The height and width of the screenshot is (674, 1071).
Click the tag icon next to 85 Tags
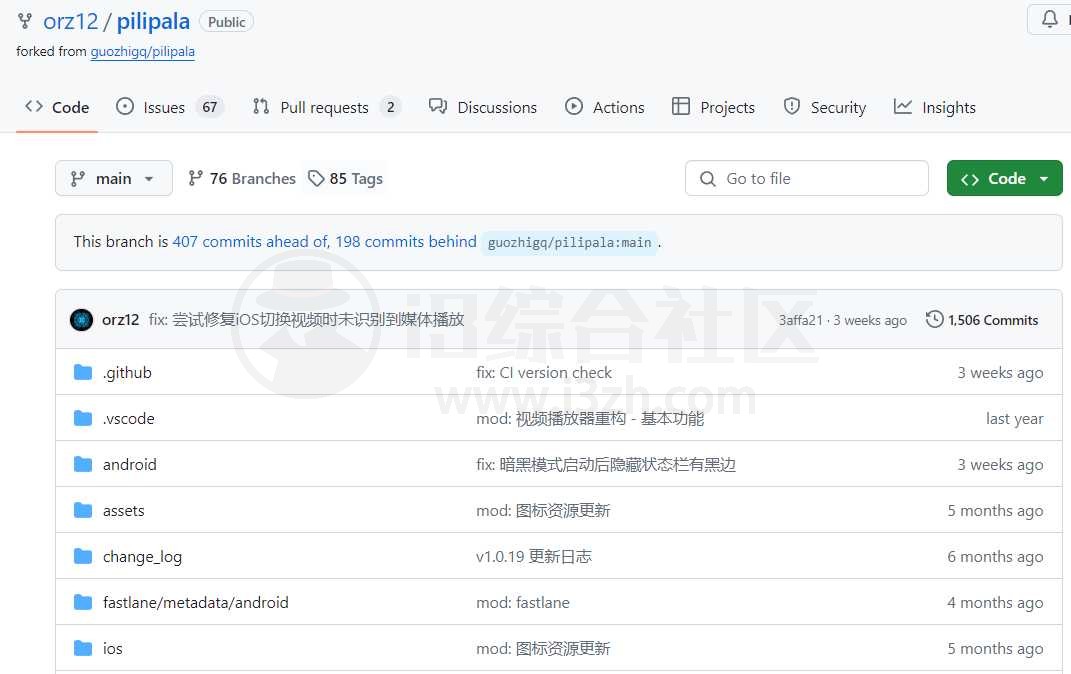[316, 178]
